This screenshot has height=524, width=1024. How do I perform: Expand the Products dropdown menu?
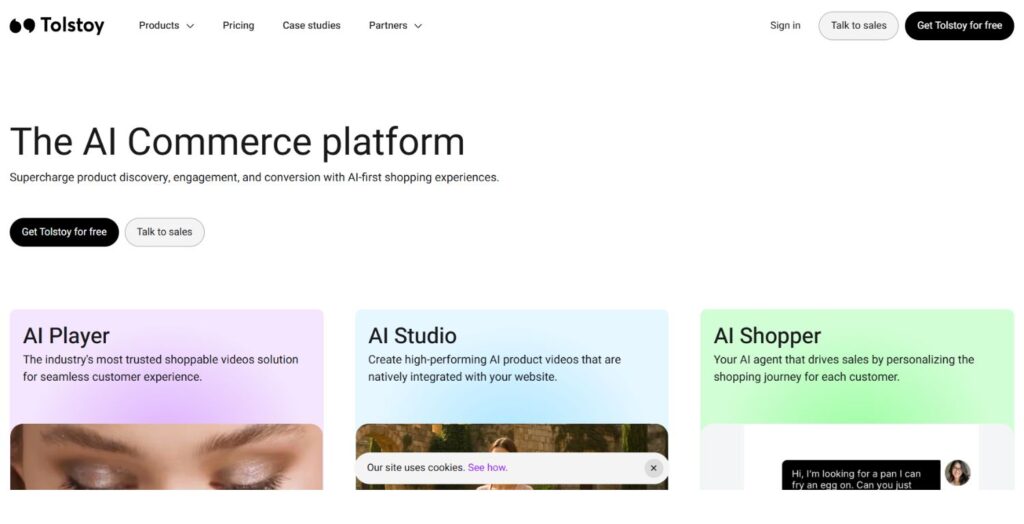pyautogui.click(x=167, y=25)
